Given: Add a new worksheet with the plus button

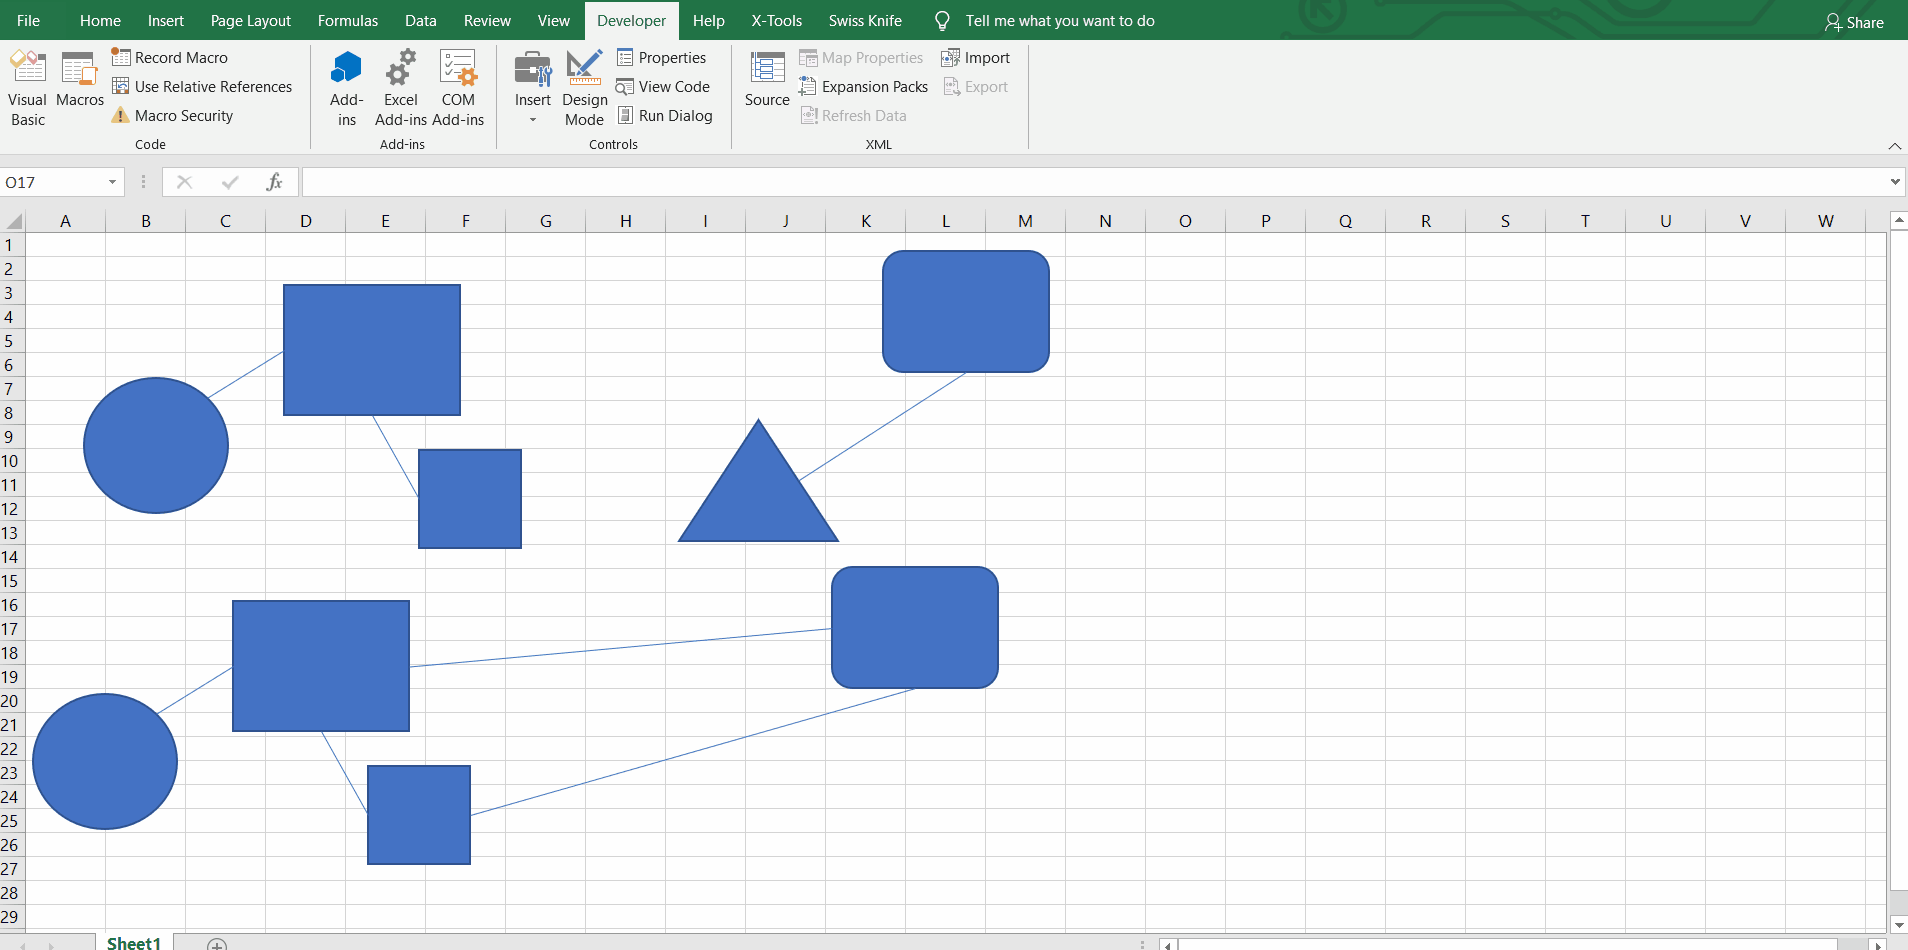Looking at the screenshot, I should point(215,943).
